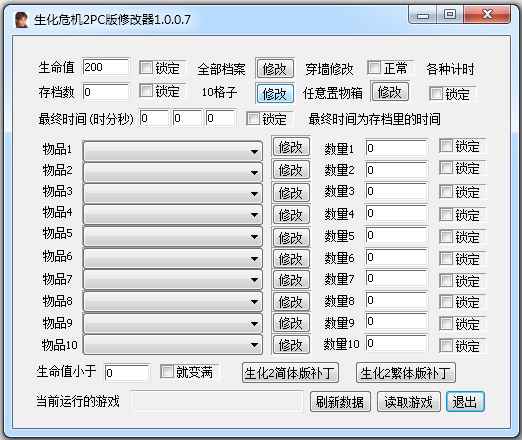
Task: Focus the 最终时间 minutes field
Action: (x=187, y=118)
